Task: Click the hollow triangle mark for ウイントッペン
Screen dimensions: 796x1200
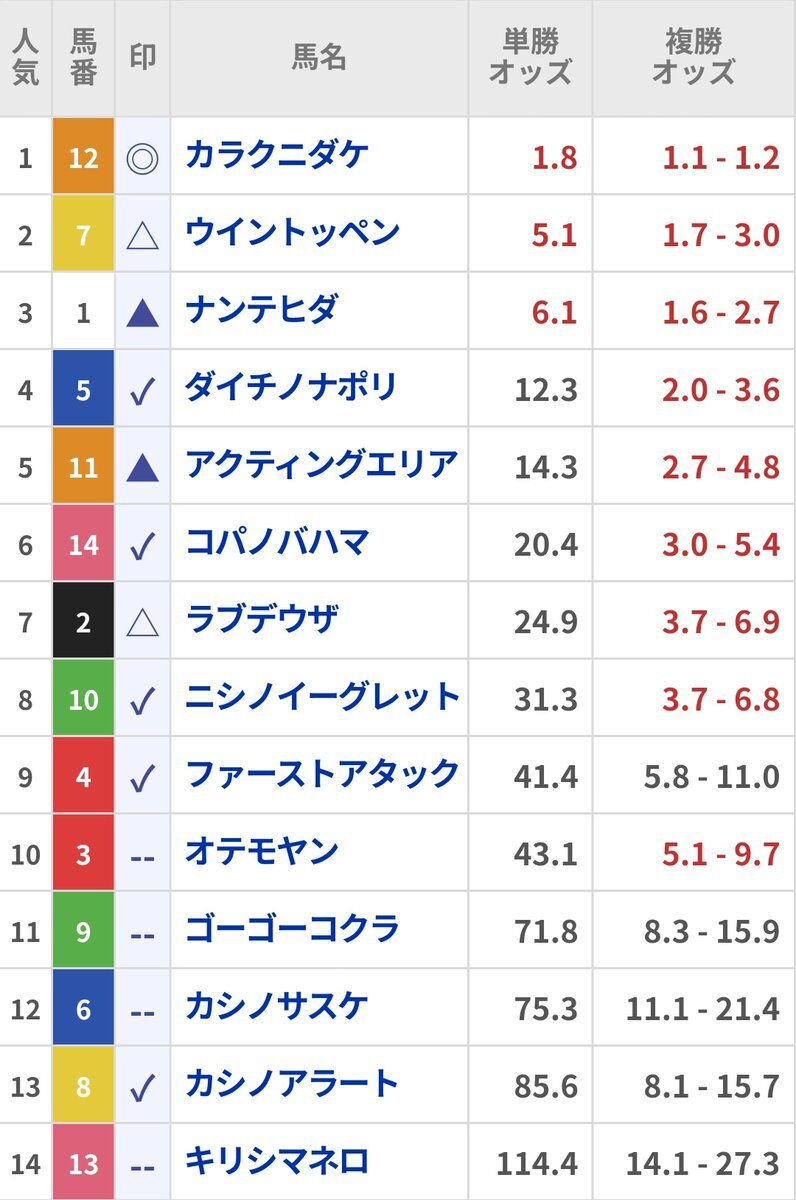Action: 143,235
